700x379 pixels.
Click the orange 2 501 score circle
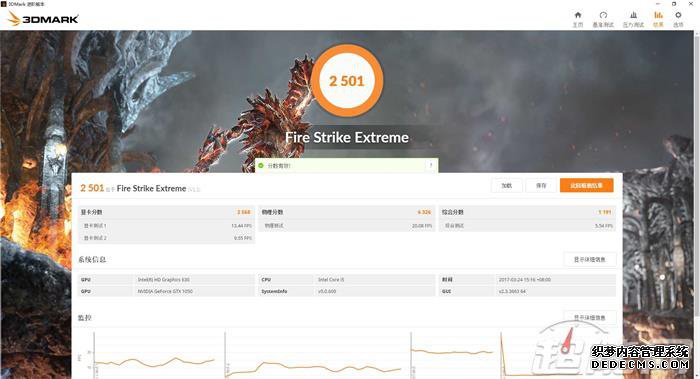347,81
